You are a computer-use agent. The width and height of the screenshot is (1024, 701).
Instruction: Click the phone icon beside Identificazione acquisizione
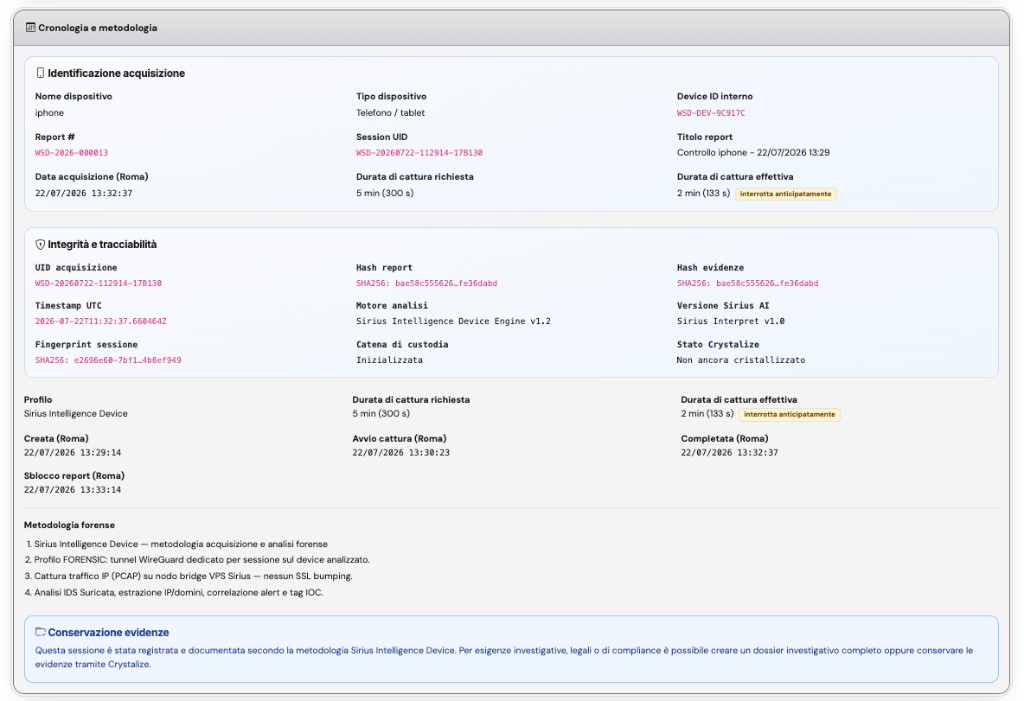[x=40, y=73]
